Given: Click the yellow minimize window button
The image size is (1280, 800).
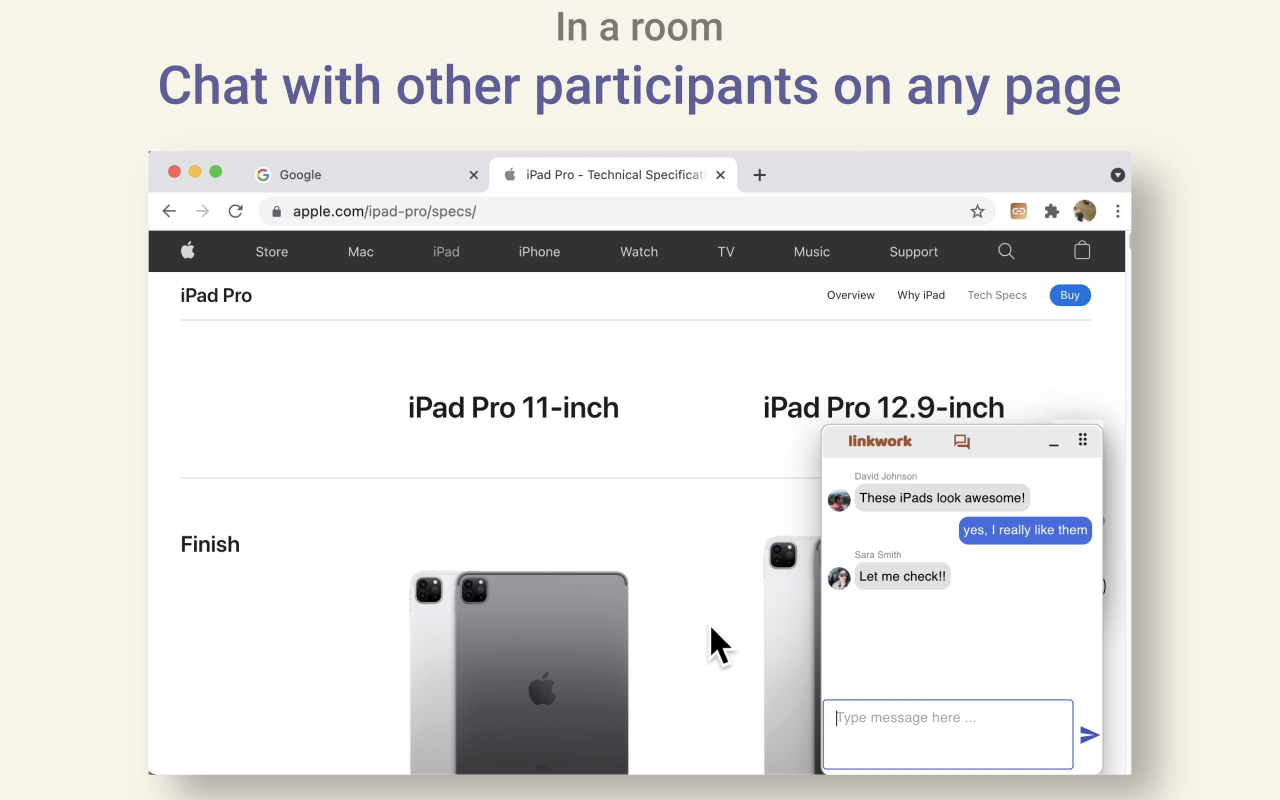Looking at the screenshot, I should [x=195, y=172].
